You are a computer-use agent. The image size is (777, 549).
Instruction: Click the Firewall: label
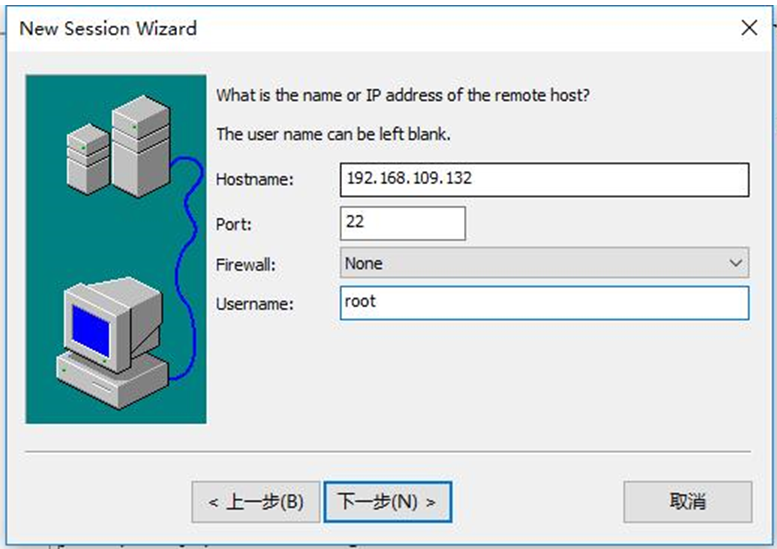click(246, 265)
